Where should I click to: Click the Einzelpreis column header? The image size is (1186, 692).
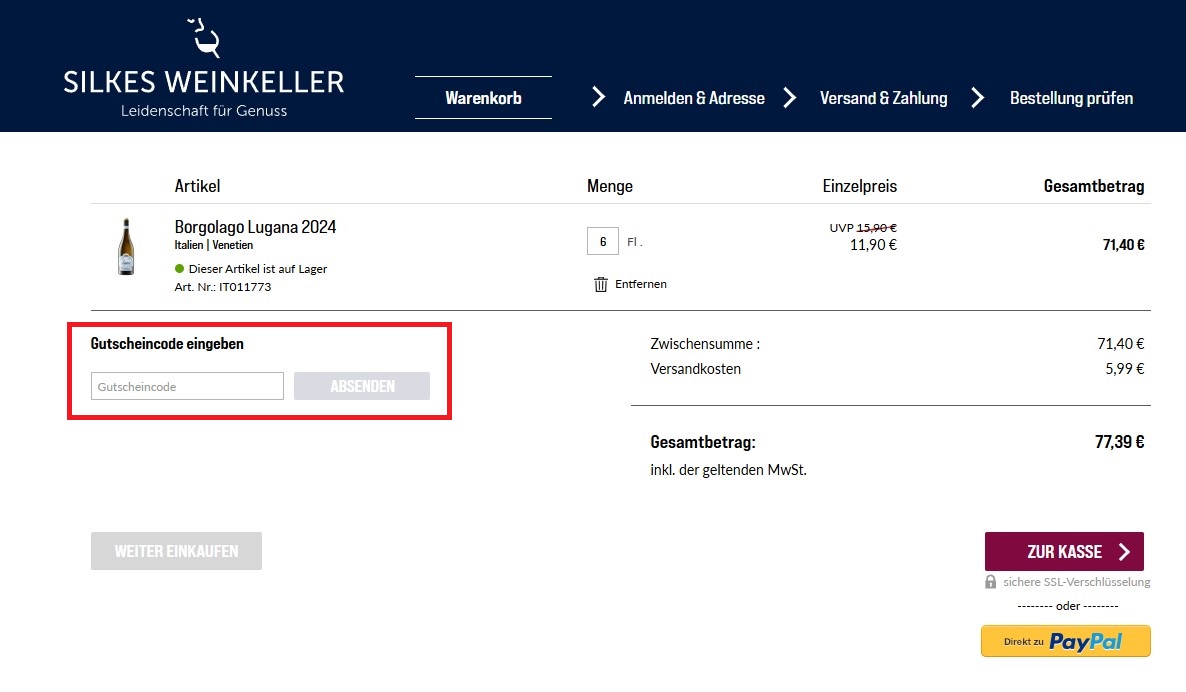click(x=860, y=186)
